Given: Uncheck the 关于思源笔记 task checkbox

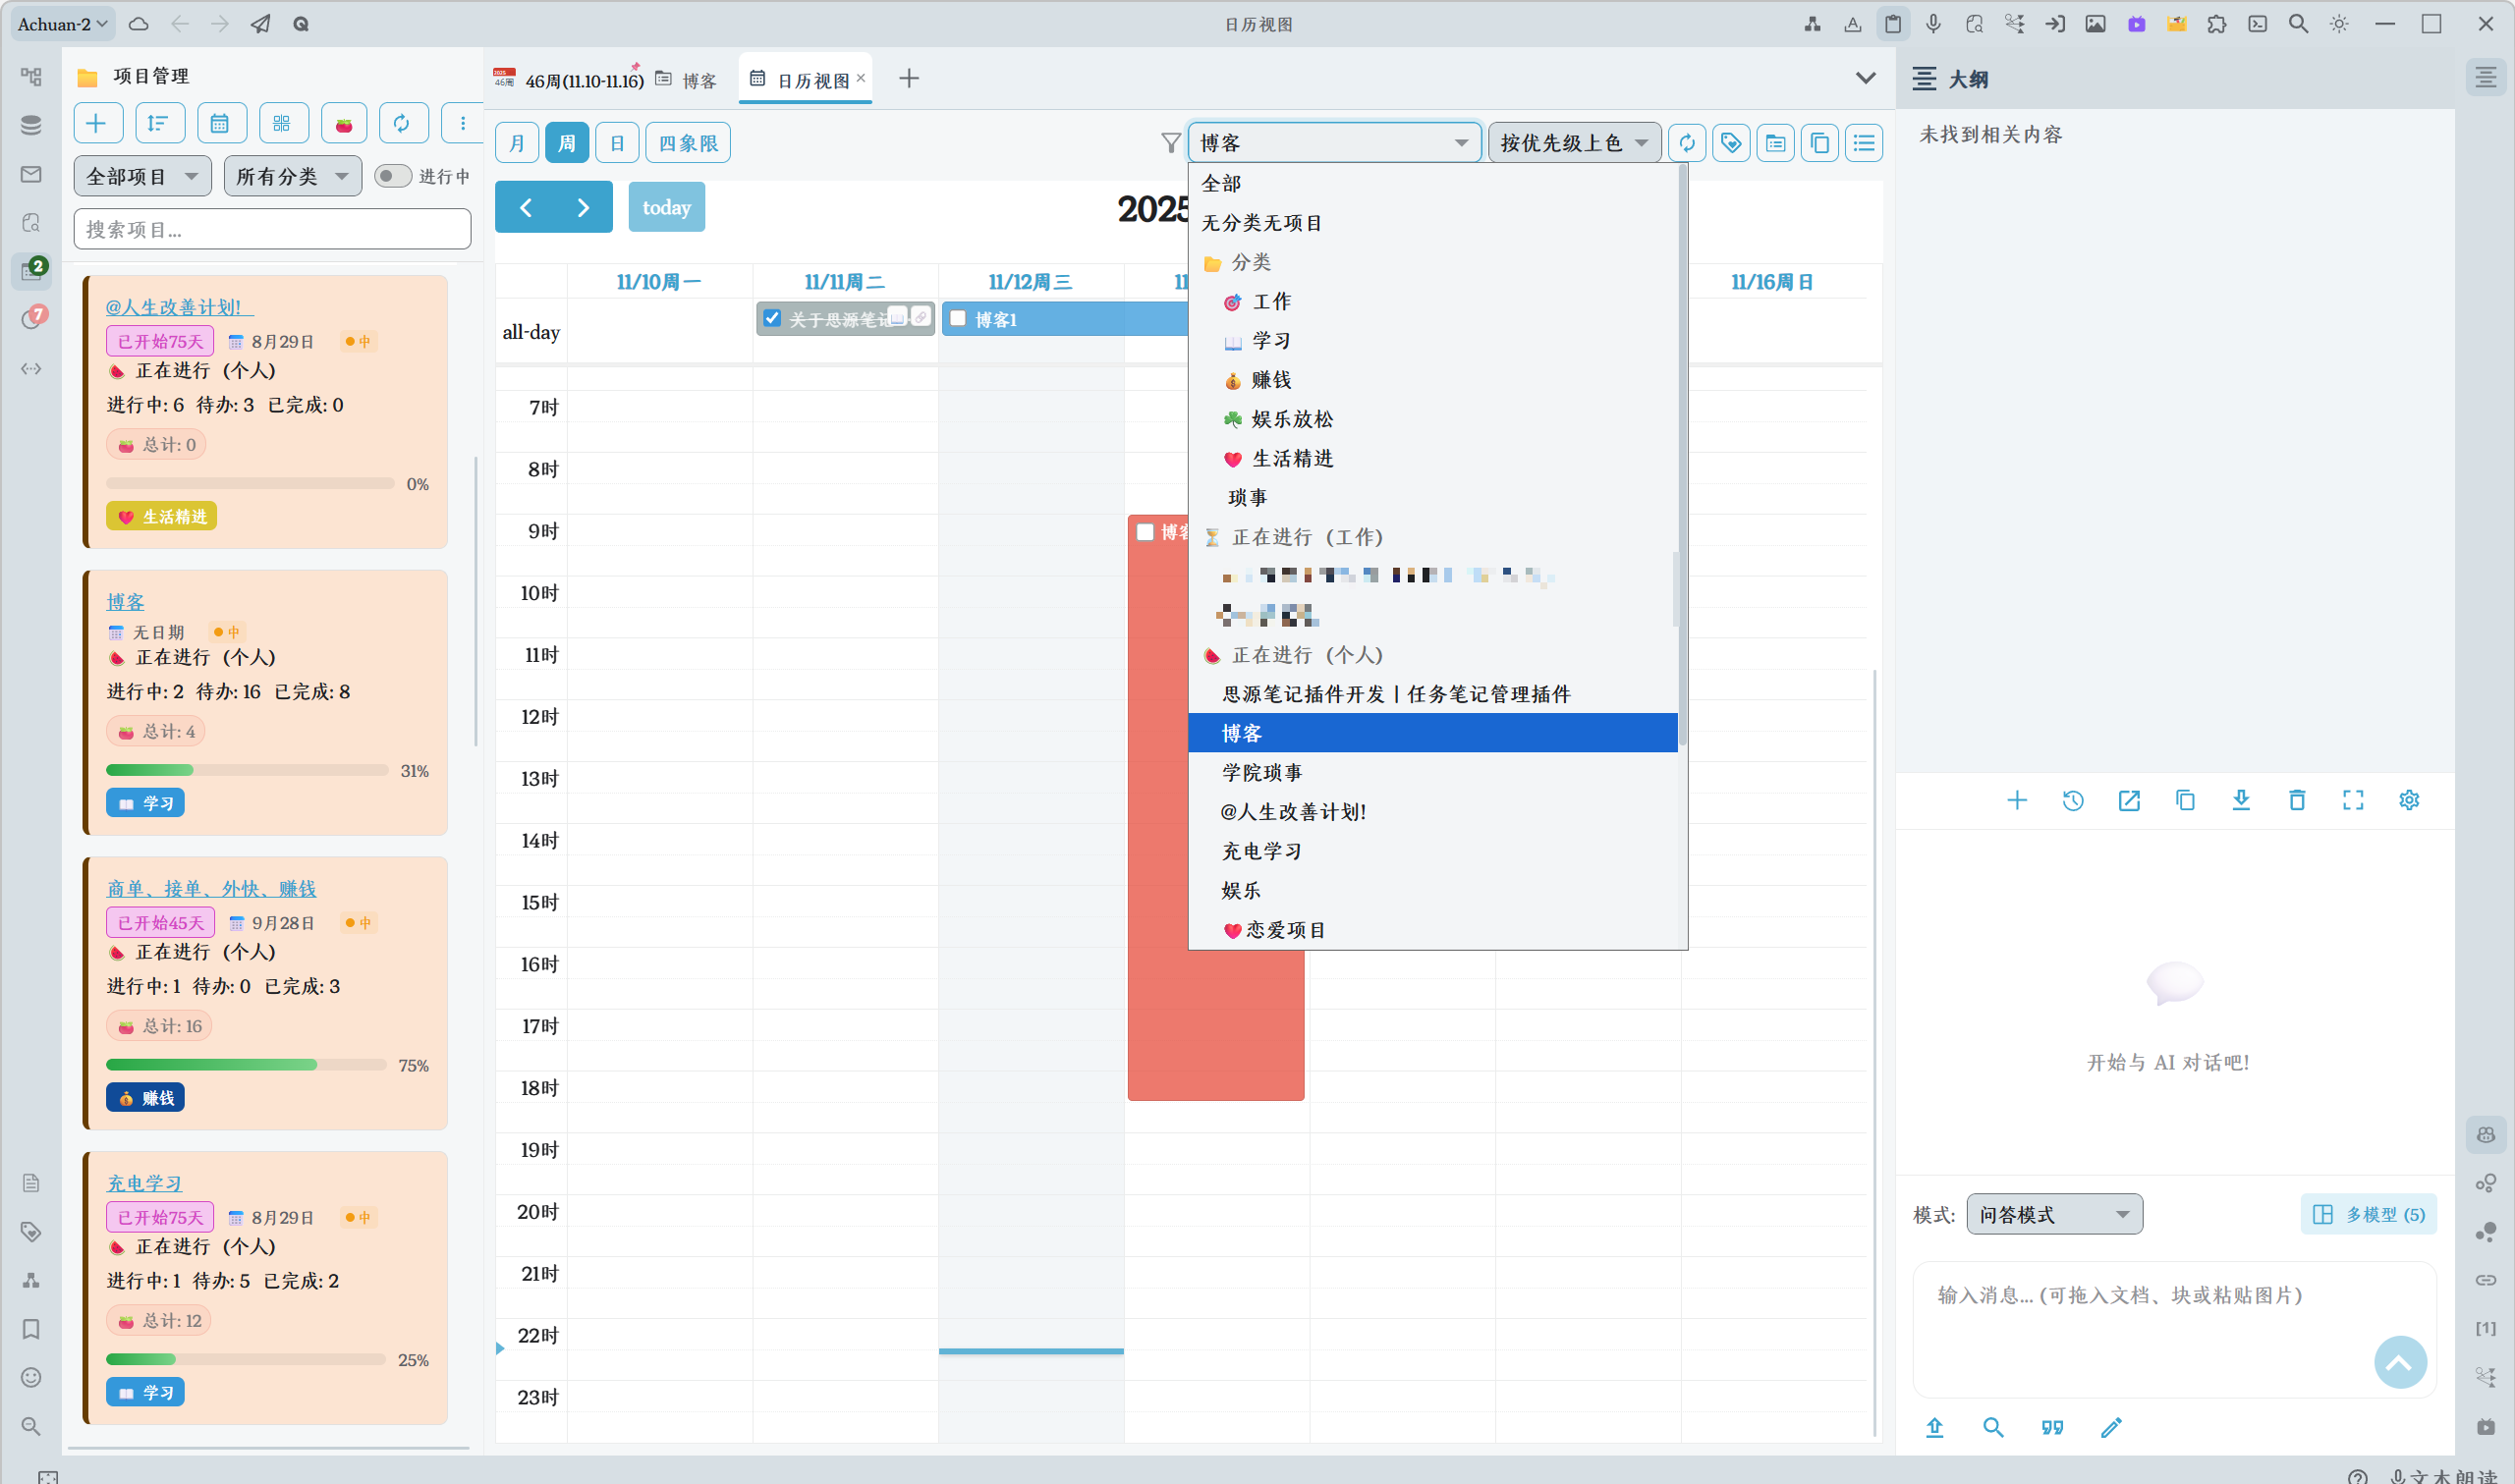Looking at the screenshot, I should click(772, 319).
